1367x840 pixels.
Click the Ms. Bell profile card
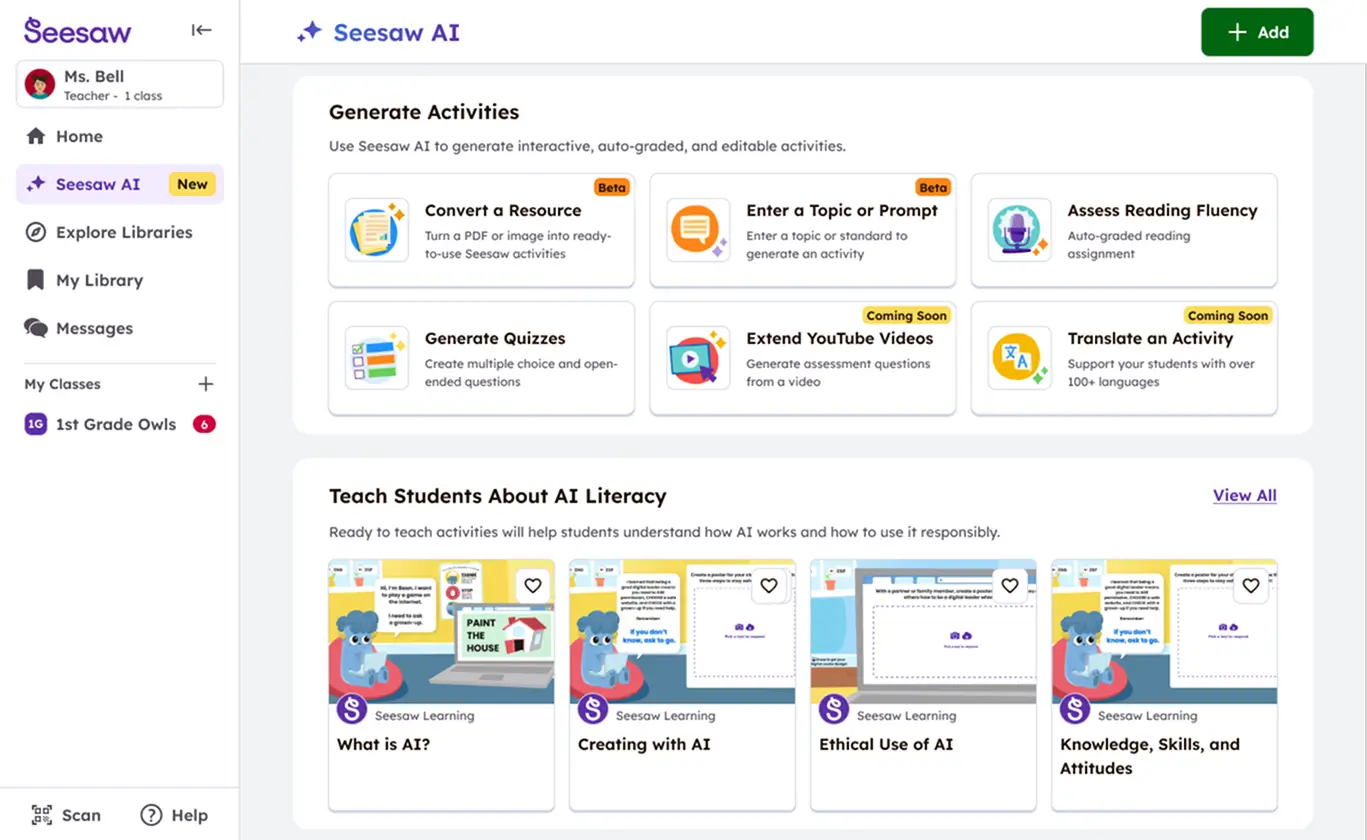tap(119, 84)
